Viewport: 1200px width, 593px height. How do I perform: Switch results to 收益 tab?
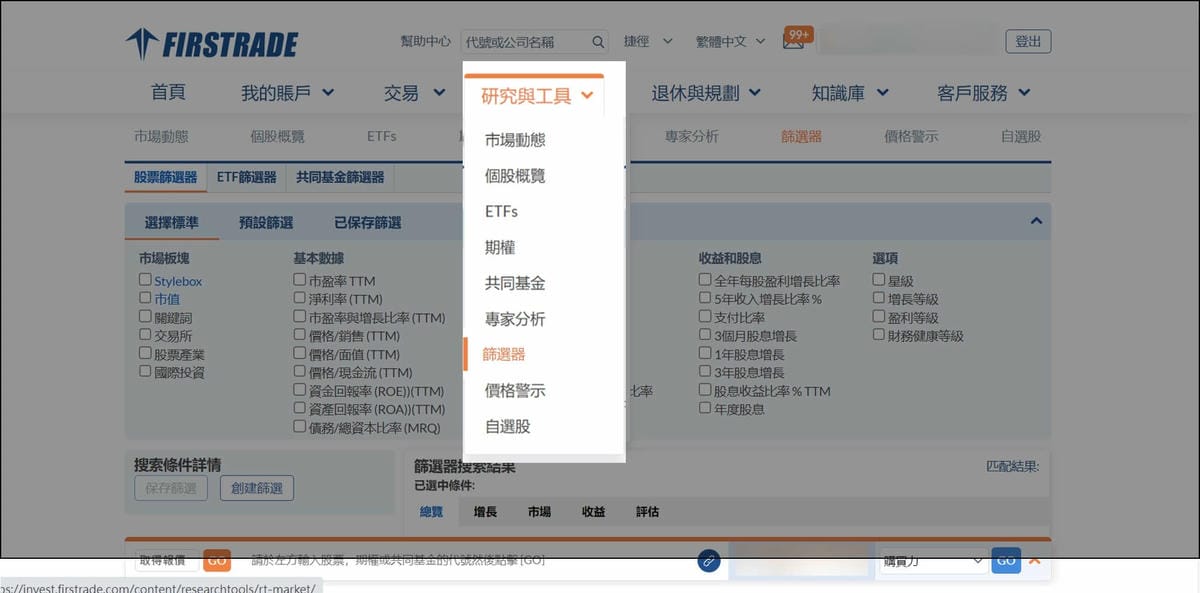pyautogui.click(x=593, y=512)
